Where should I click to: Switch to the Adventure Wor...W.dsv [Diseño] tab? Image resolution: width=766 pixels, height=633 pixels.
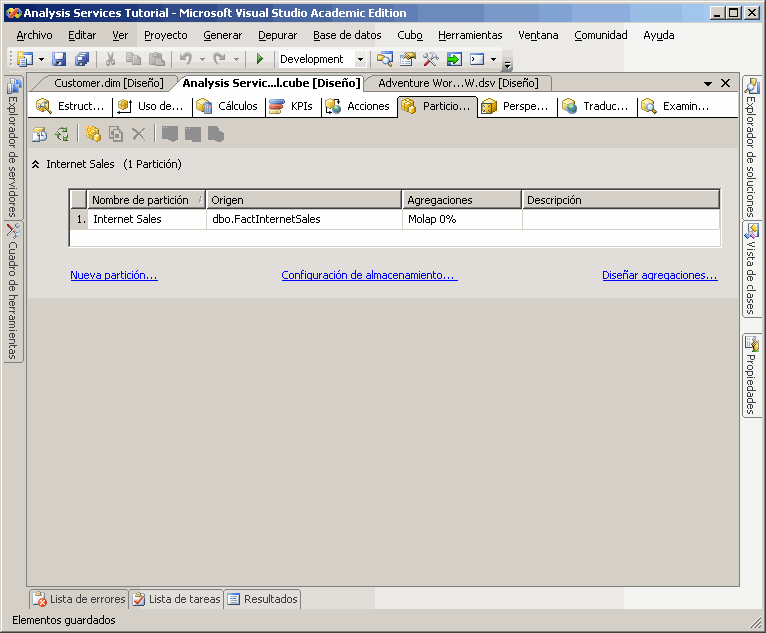pos(458,83)
